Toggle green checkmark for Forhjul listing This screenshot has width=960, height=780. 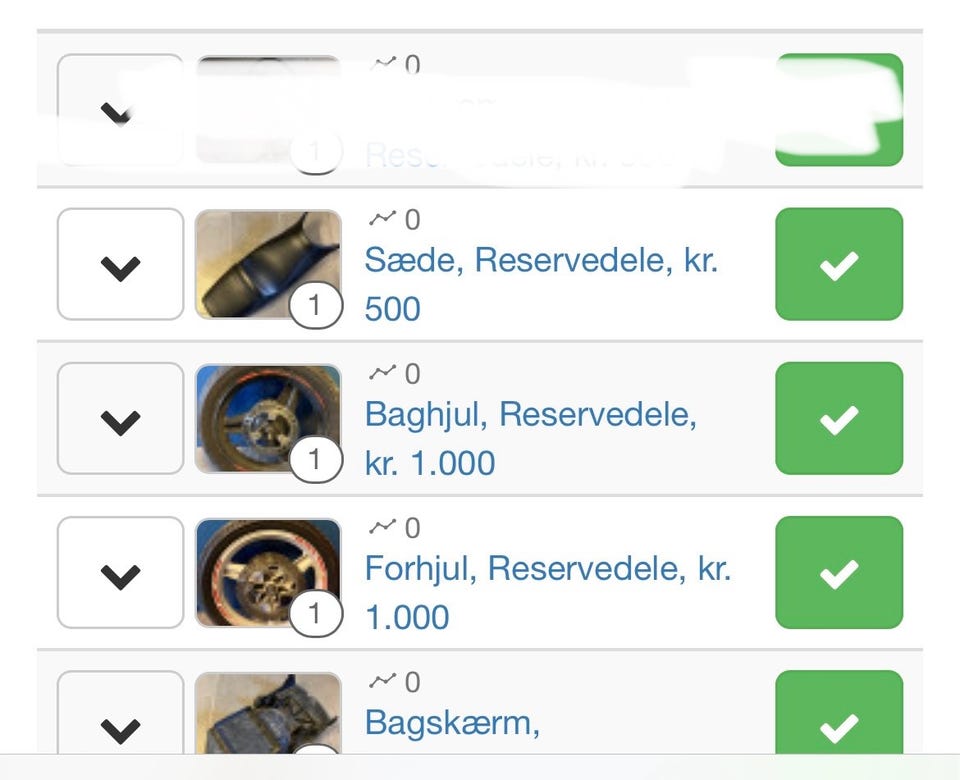(839, 573)
